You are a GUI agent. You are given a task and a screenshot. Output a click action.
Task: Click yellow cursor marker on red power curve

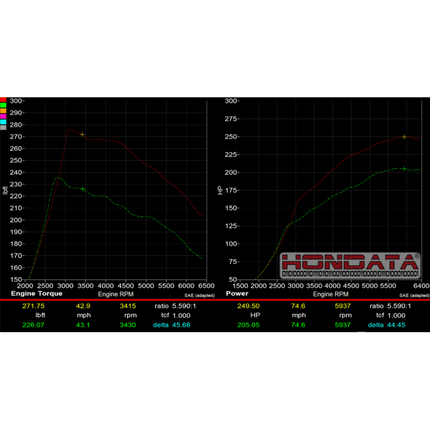click(x=404, y=137)
